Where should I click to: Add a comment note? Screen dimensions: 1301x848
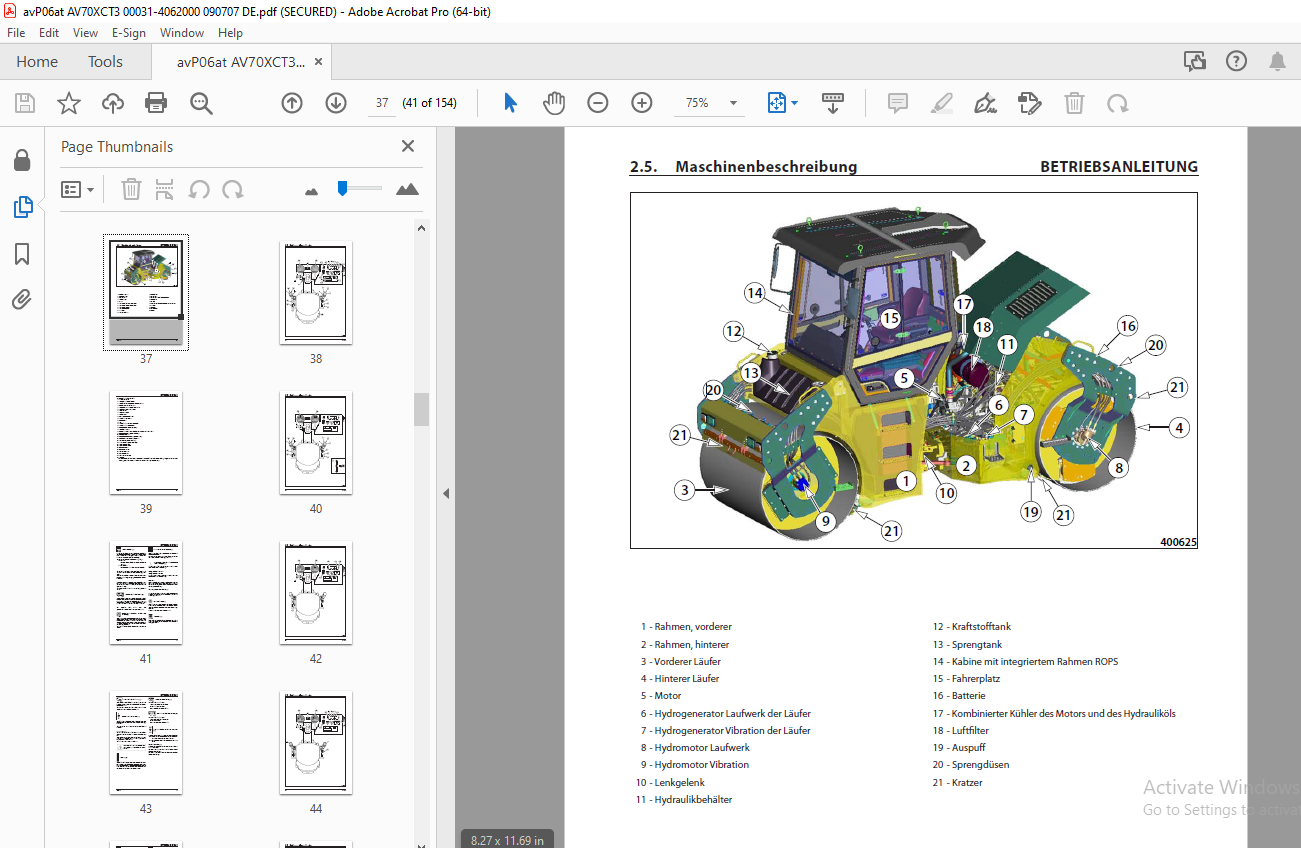click(898, 103)
